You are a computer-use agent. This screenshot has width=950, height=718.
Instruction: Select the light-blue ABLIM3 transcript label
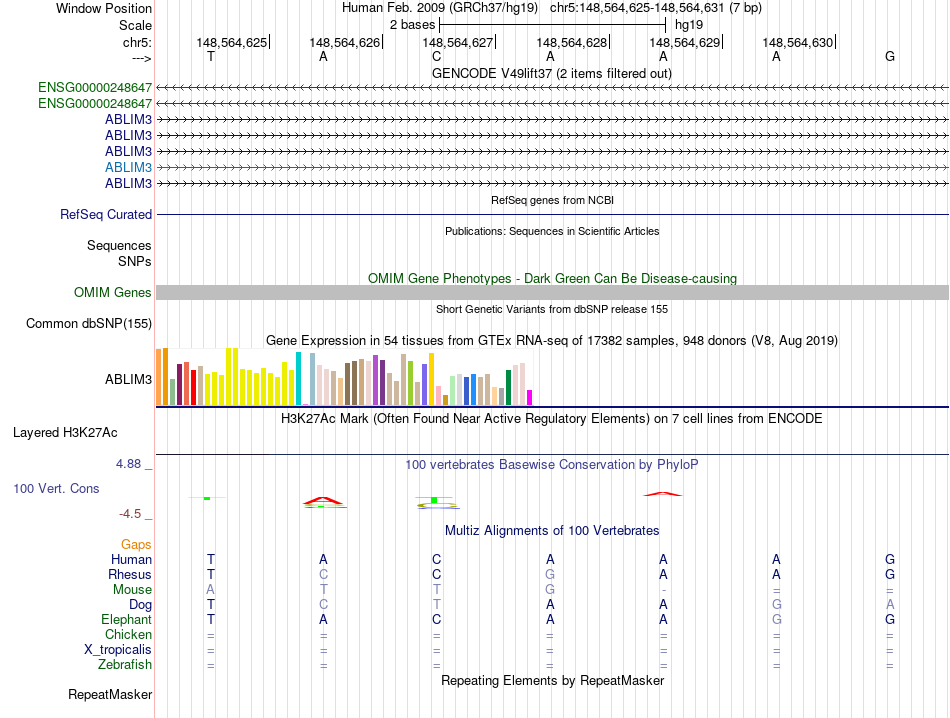128,167
